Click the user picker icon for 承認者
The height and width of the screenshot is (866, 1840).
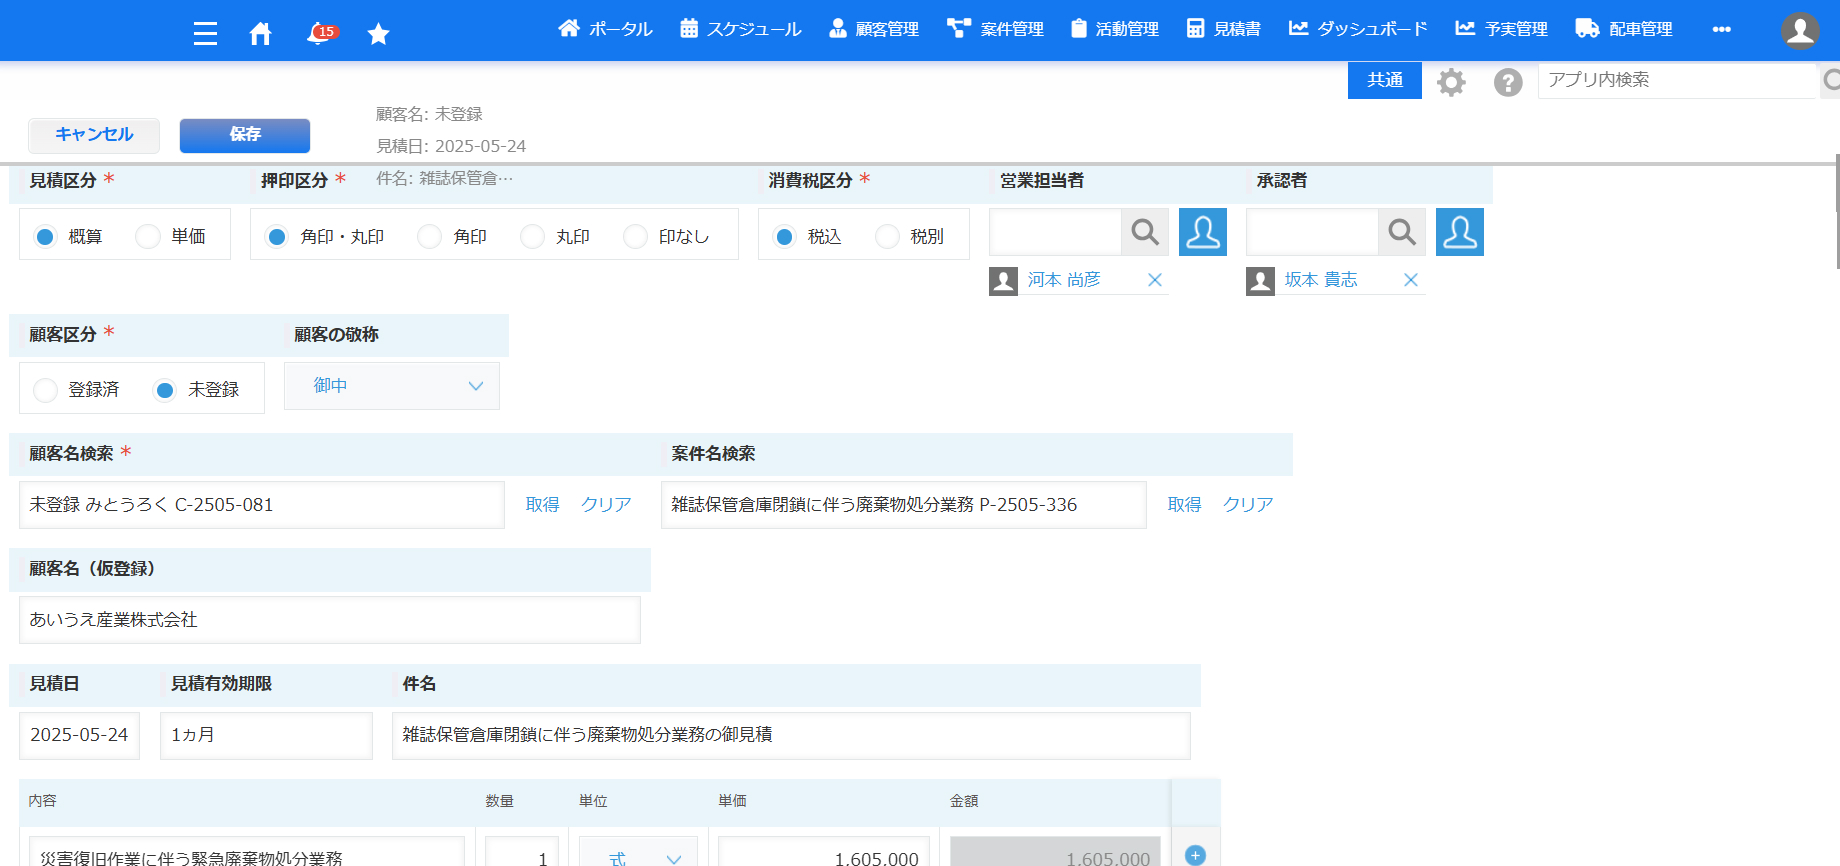tap(1459, 232)
